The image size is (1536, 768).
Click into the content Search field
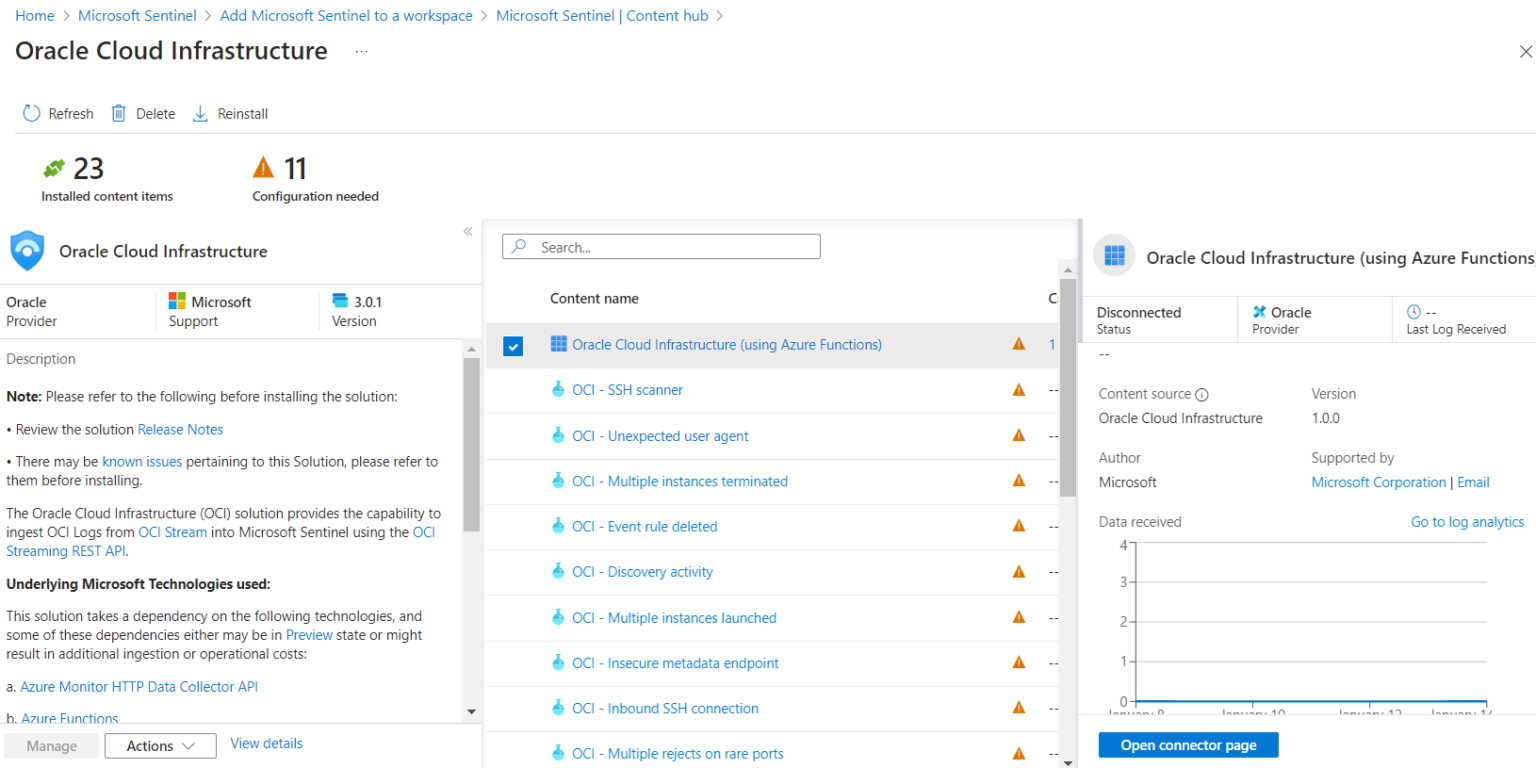point(670,247)
